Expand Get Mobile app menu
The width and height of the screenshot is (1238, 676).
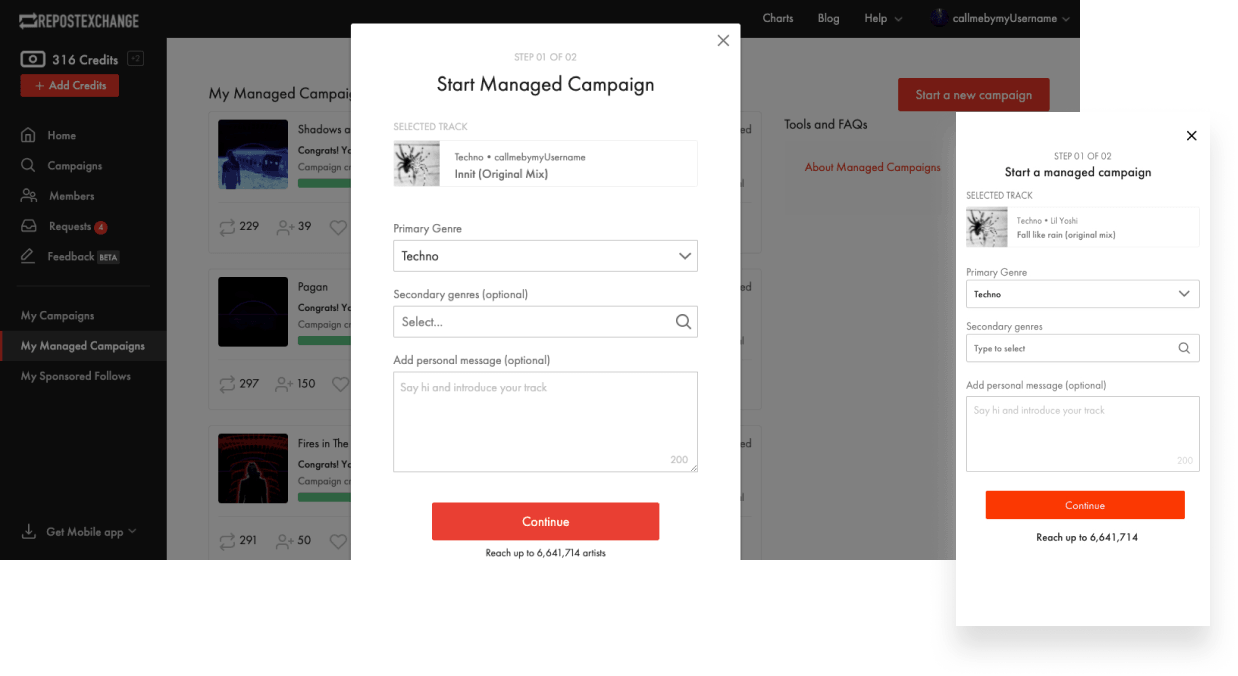click(x=80, y=532)
